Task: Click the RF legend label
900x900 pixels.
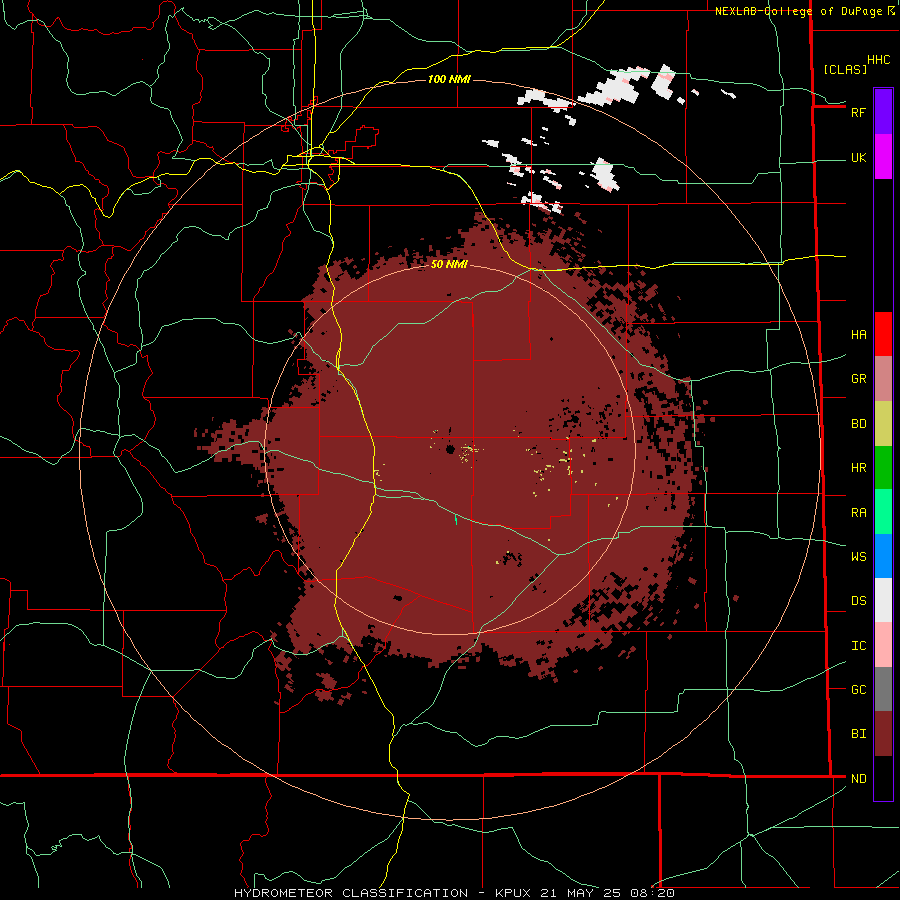Action: coord(858,112)
